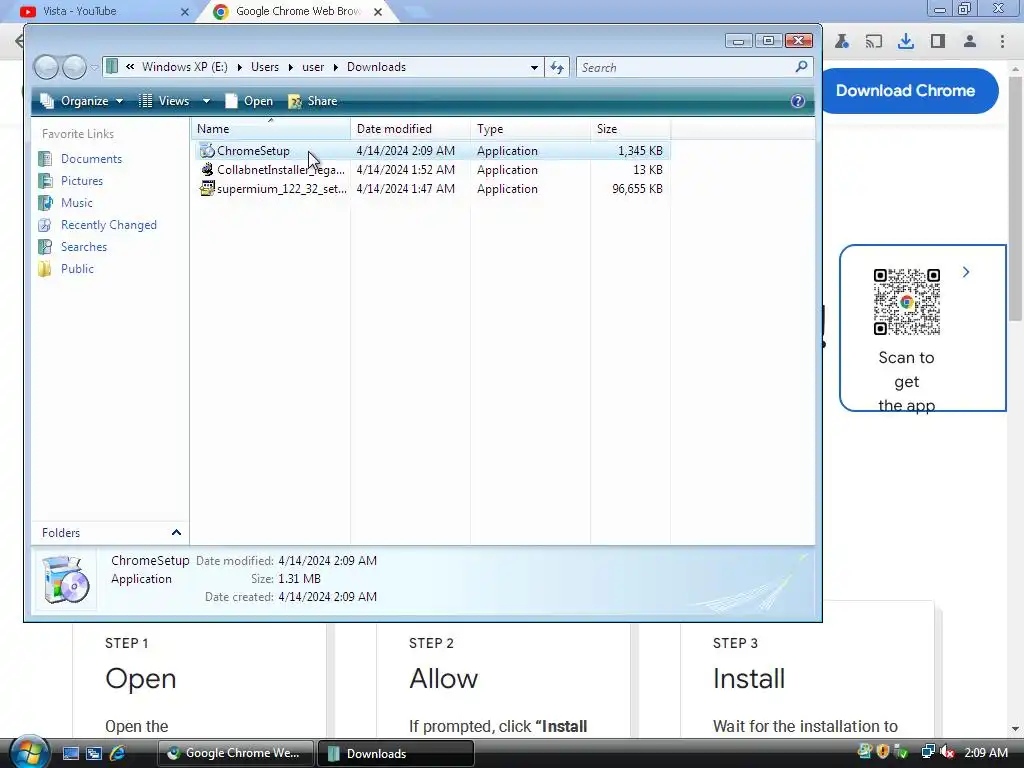Screen dimensions: 1024x768
Task: Expand the Views dropdown arrow
Action: [206, 101]
